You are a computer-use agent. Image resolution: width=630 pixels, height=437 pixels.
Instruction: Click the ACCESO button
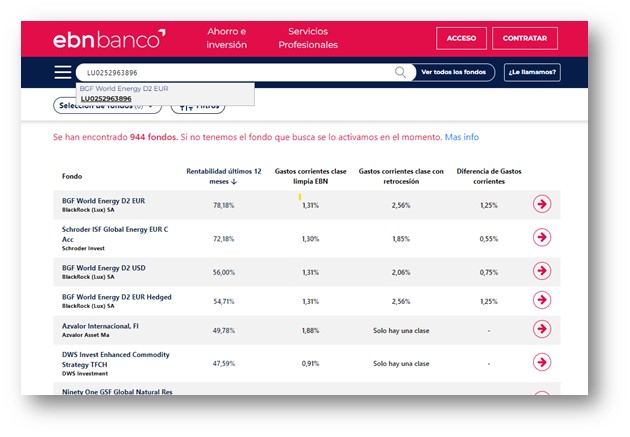pos(461,38)
